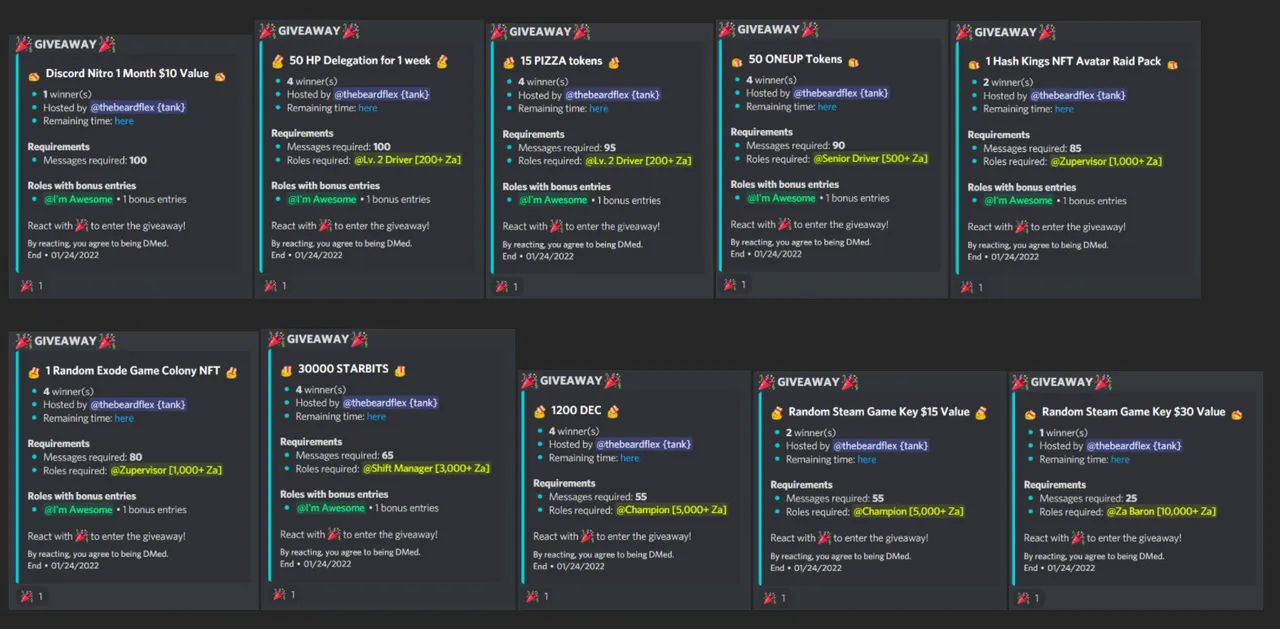1280x629 pixels.
Task: Open remaining time 'here' link in 50 ONEUP Tokens card
Action: click(x=826, y=107)
